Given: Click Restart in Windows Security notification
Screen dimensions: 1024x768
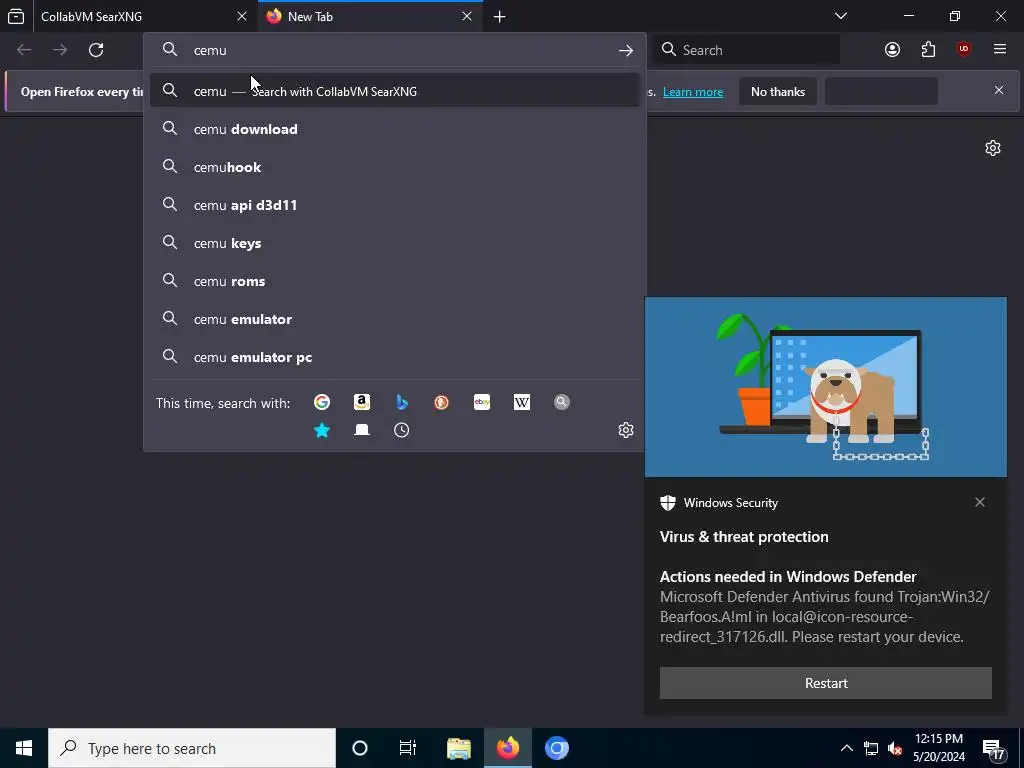Looking at the screenshot, I should coord(825,683).
